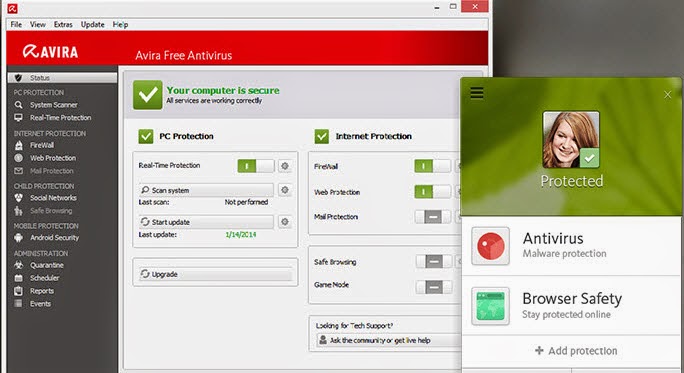The height and width of the screenshot is (373, 684).
Task: Click the user profile photo
Action: [571, 139]
